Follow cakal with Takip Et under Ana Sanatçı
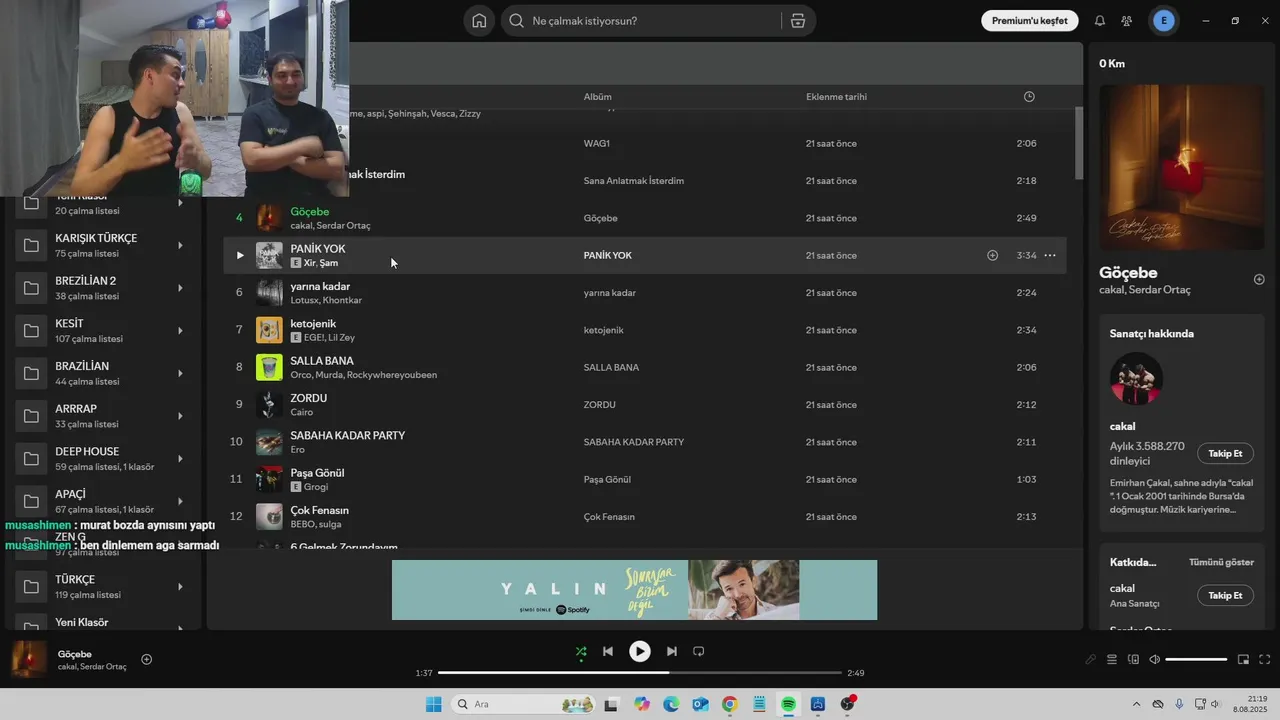1280x720 pixels. 1225,595
